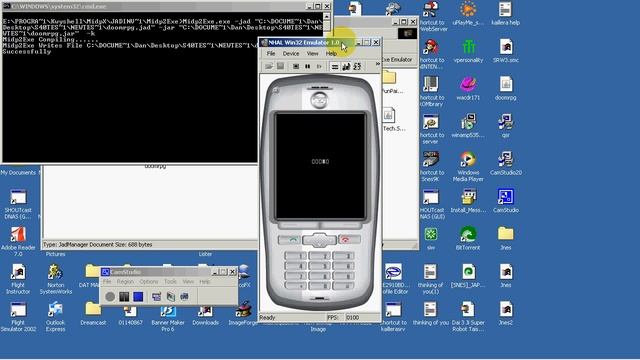Open the Flight Instructor desktop icon
This screenshot has height=360, width=640.
coord(18,279)
